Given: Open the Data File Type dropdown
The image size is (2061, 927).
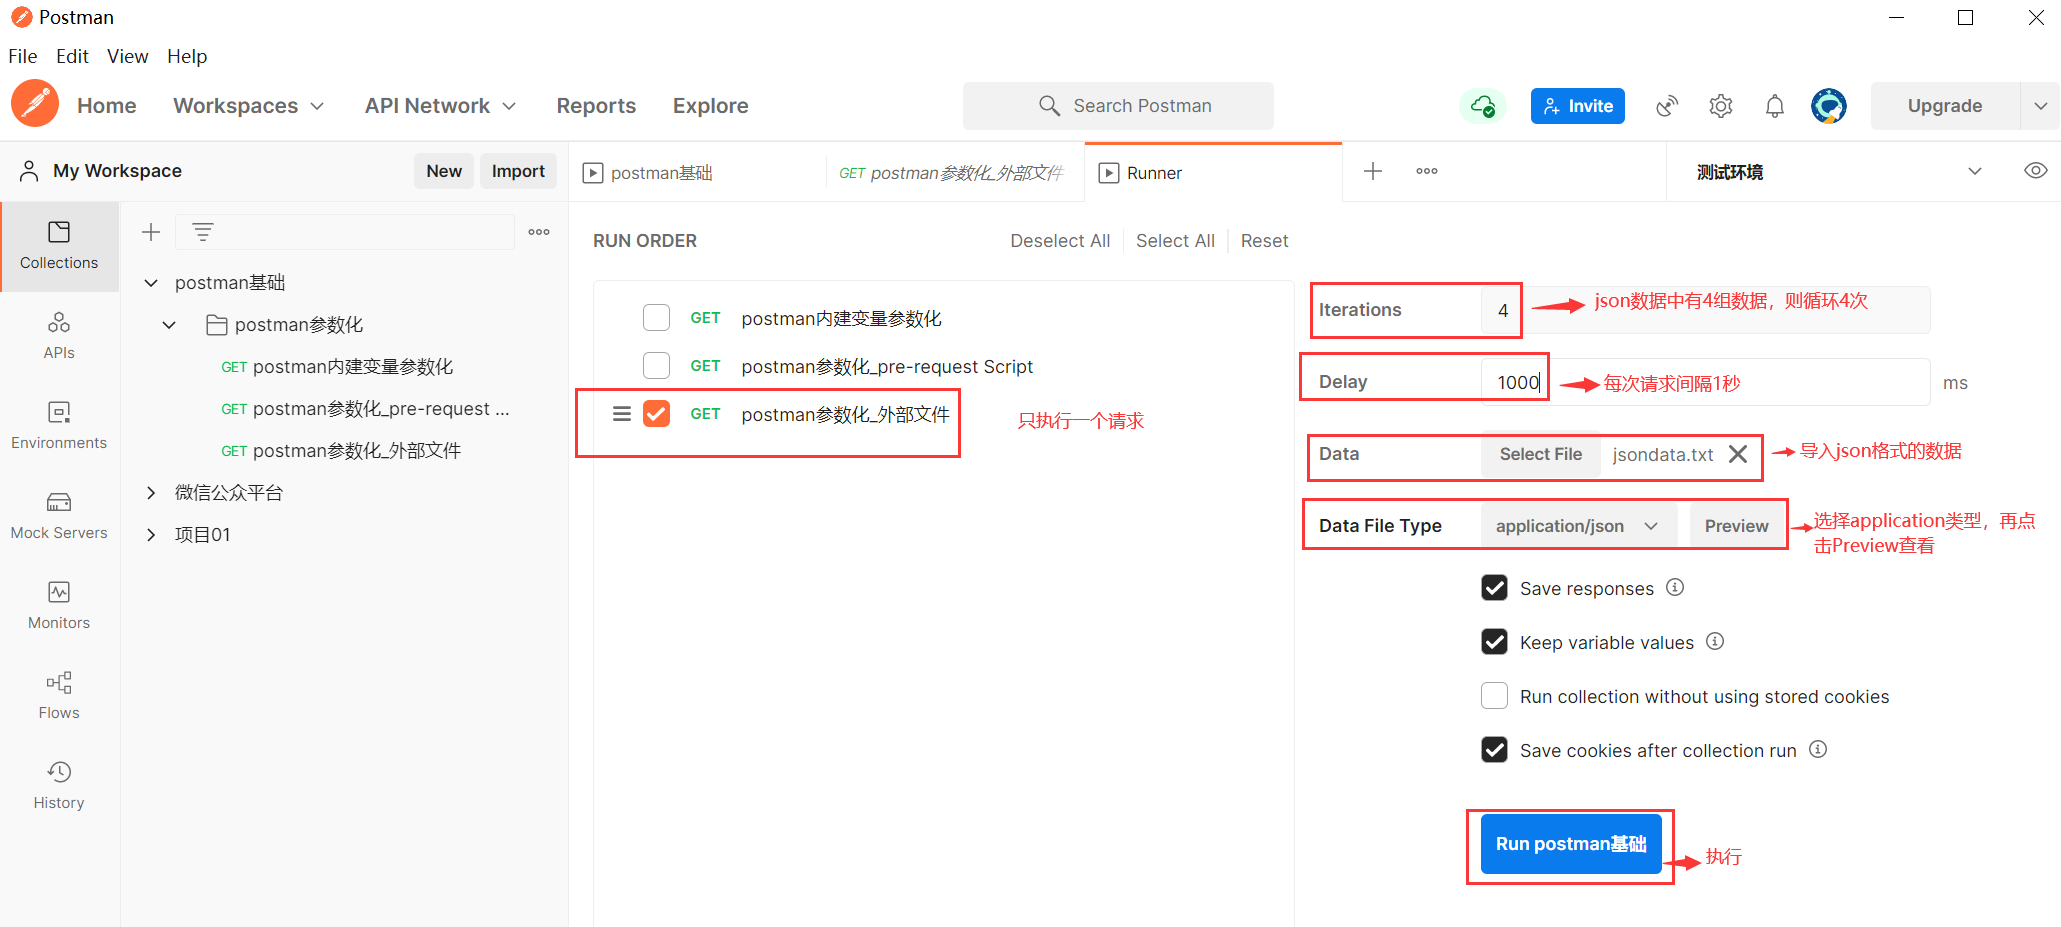Looking at the screenshot, I should (1577, 526).
